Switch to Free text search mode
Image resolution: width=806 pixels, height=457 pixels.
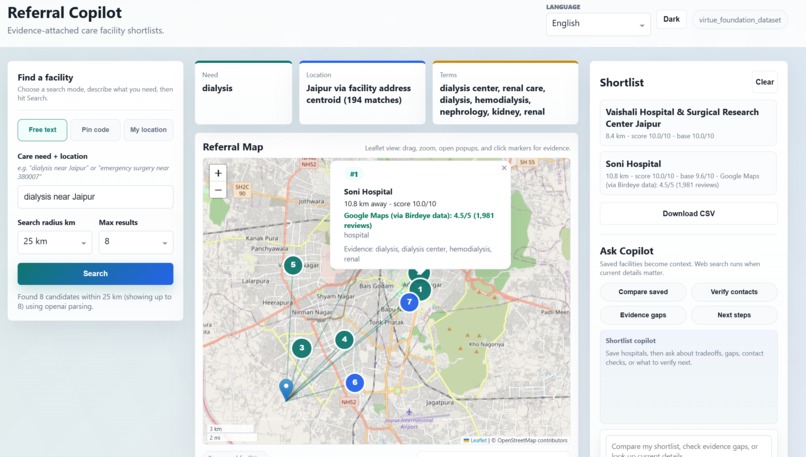point(42,130)
